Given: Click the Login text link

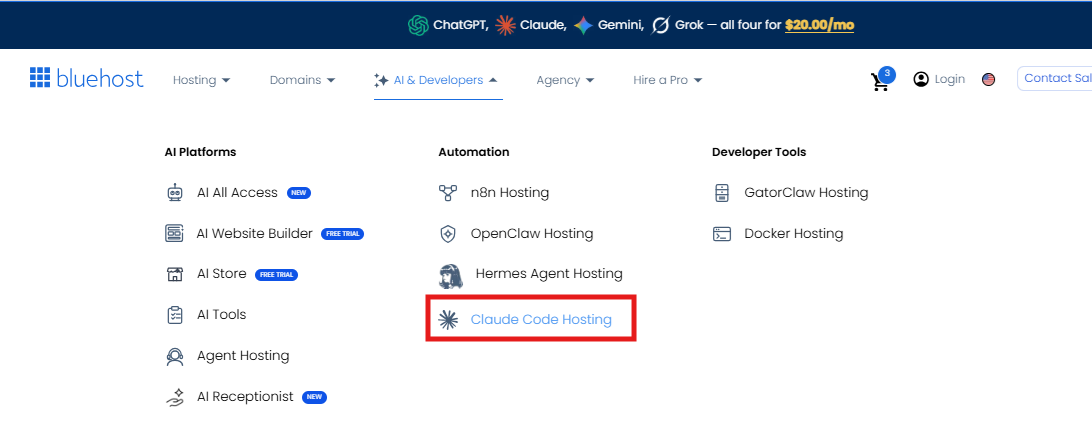Looking at the screenshot, I should tap(950, 79).
